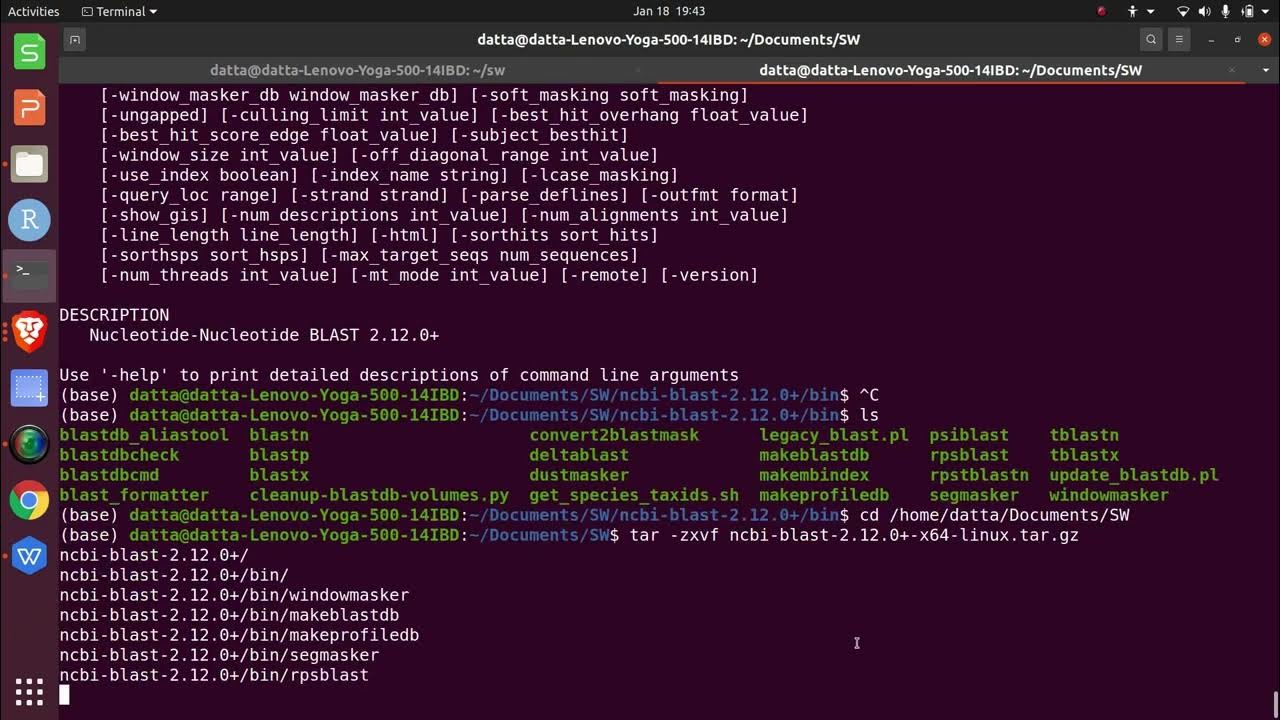Image resolution: width=1280 pixels, height=720 pixels.
Task: Open WPS Spreadsheets from the dock
Action: coord(29,51)
